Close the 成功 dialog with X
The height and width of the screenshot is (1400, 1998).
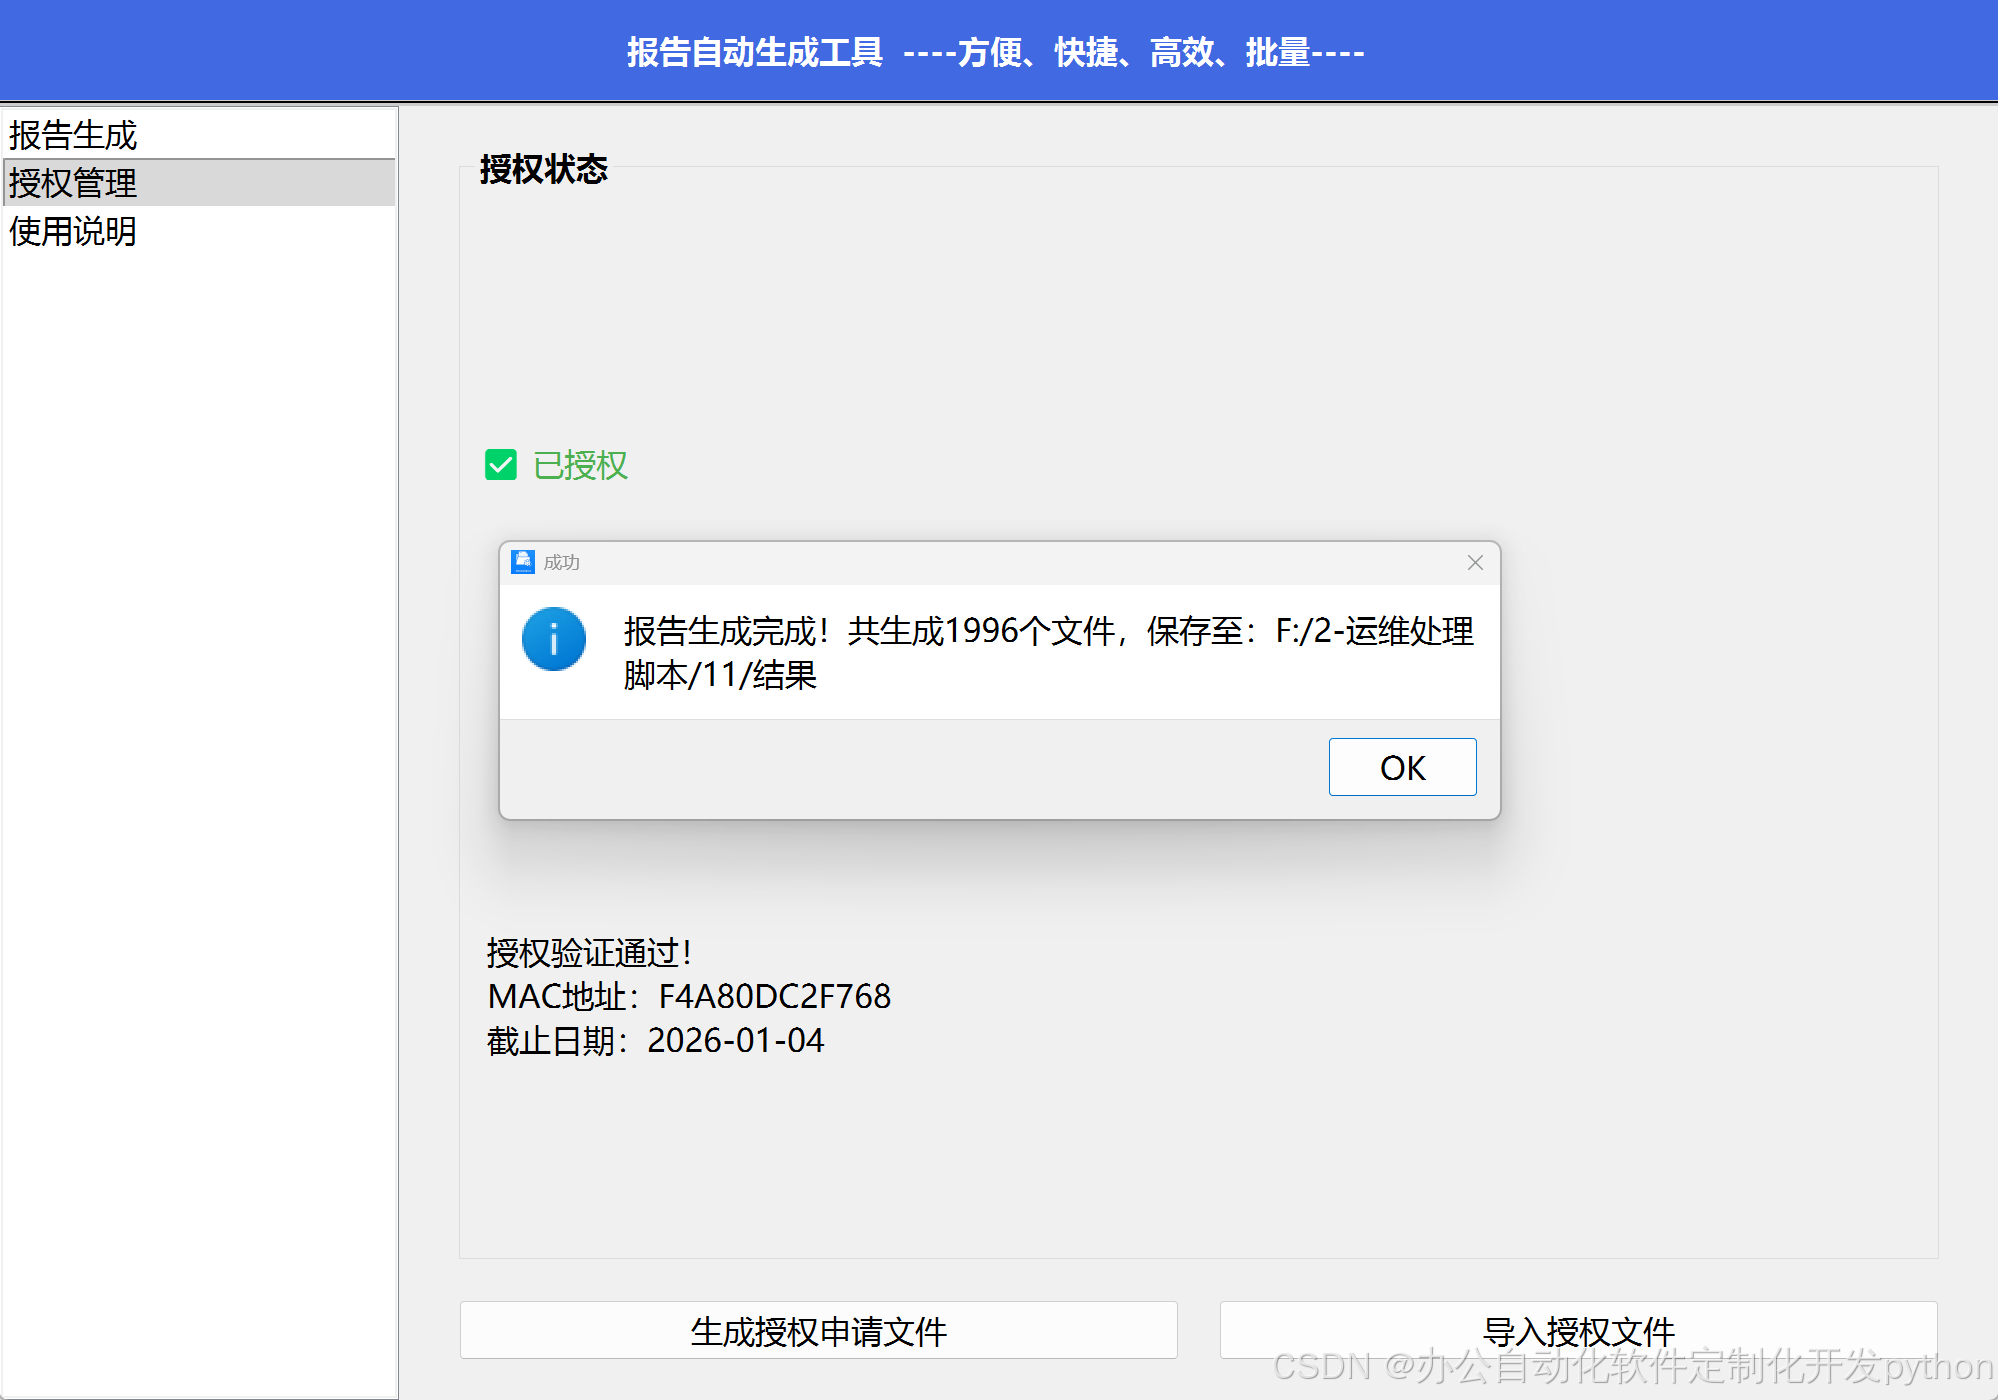1475,563
